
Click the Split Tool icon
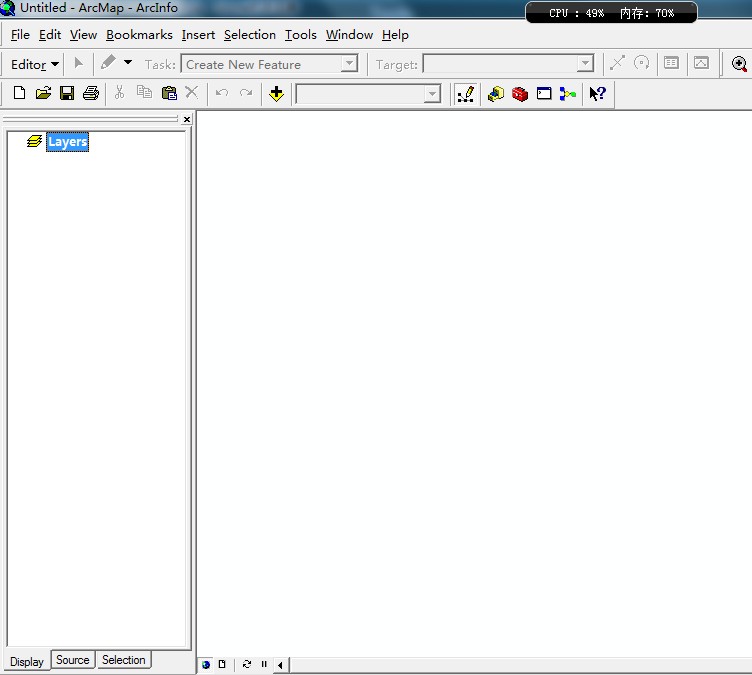[617, 63]
